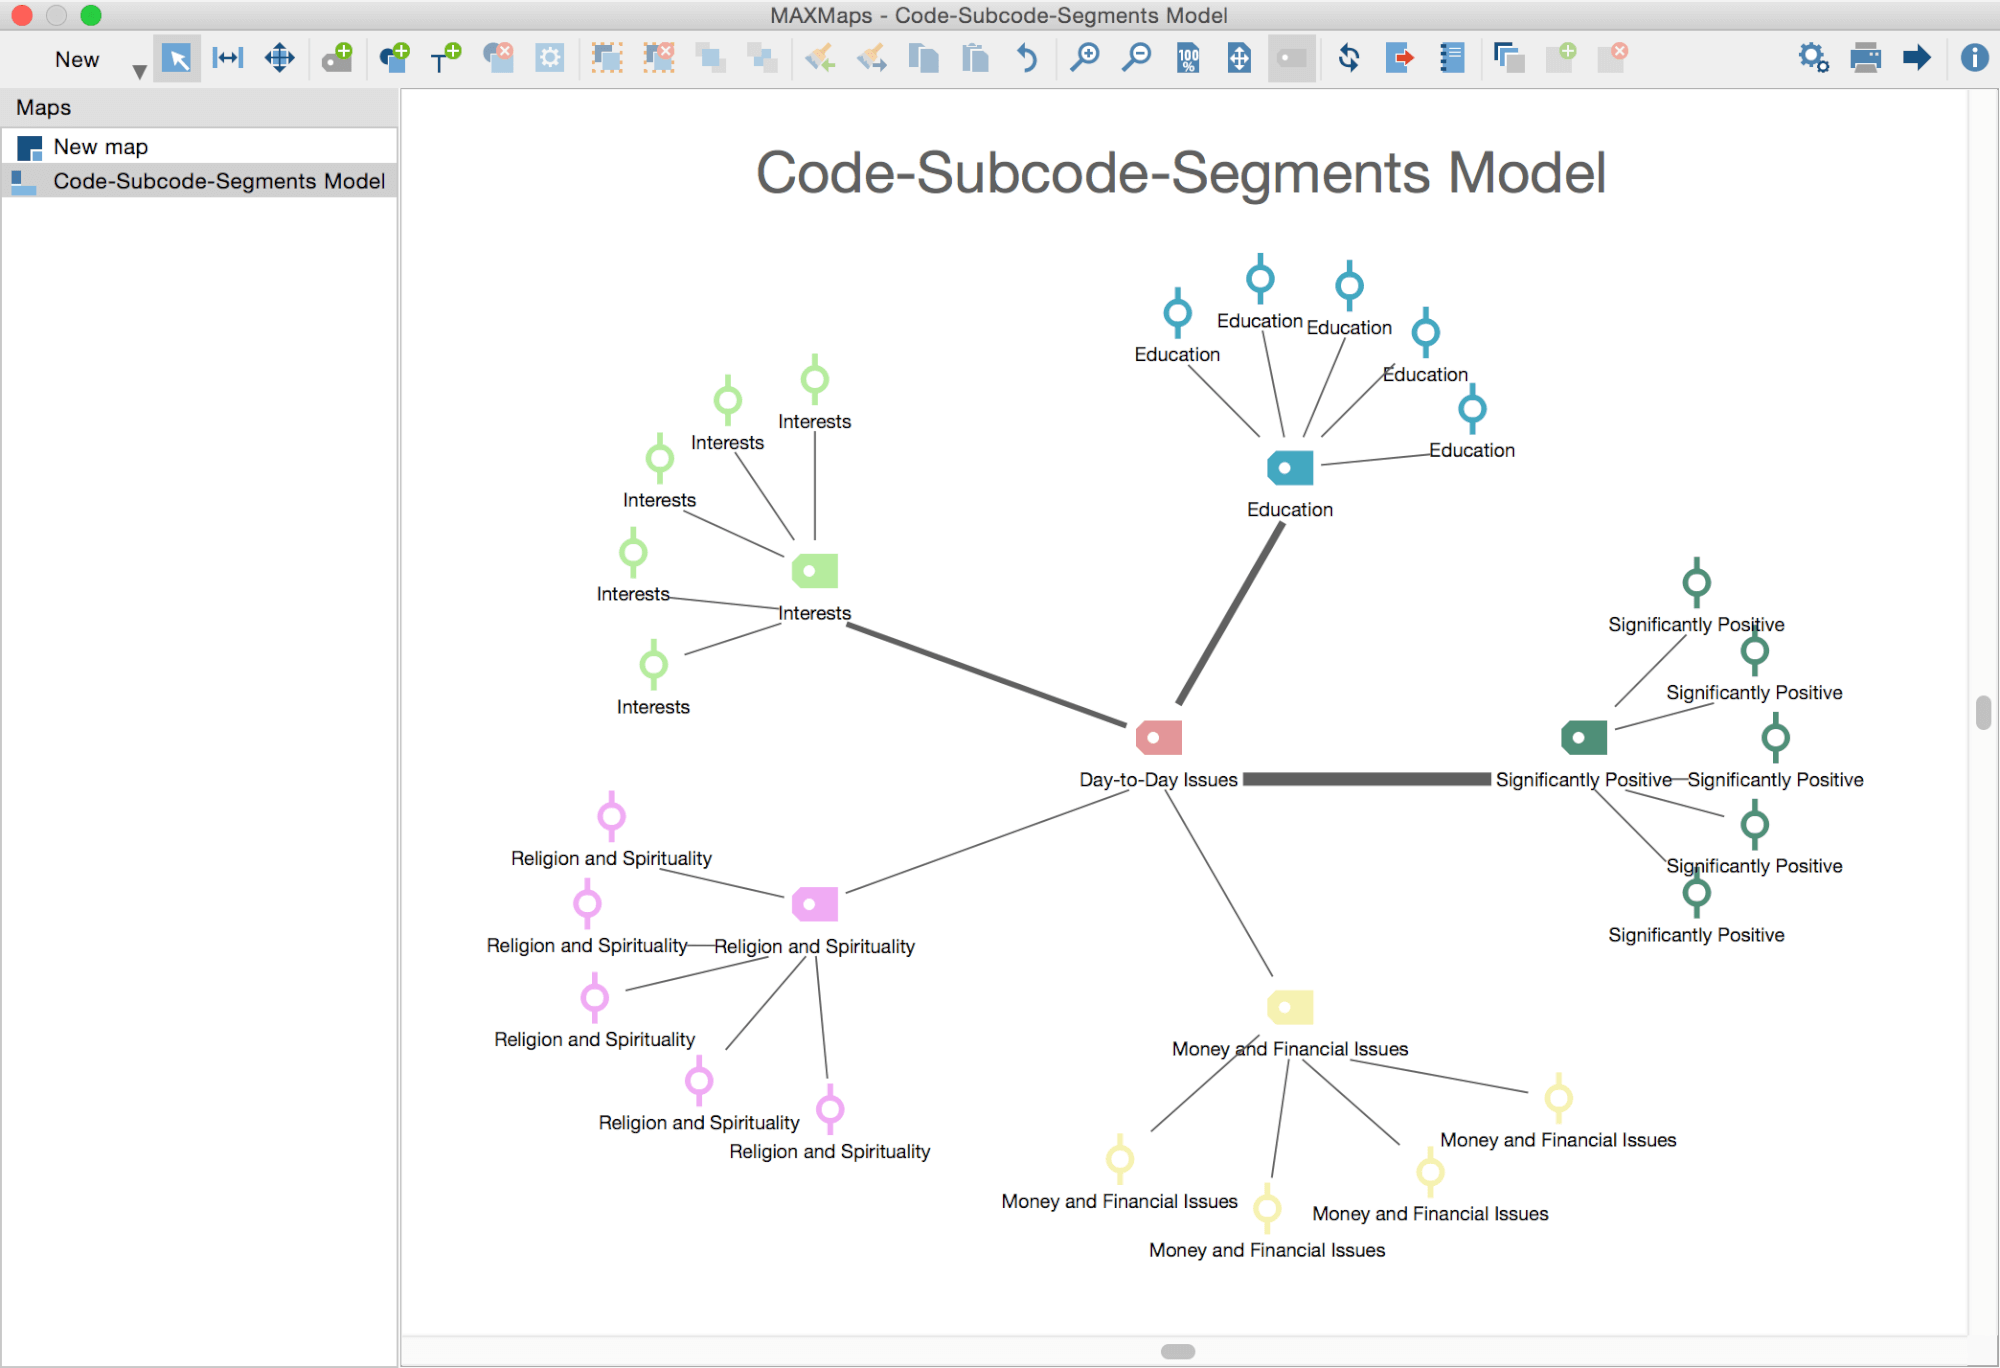Select the Day-to-Day Issues code node

(1159, 738)
